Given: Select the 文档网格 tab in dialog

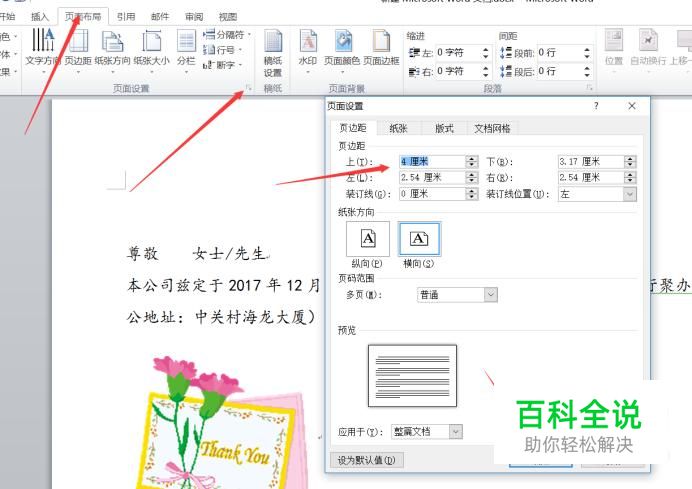Looking at the screenshot, I should (x=492, y=128).
